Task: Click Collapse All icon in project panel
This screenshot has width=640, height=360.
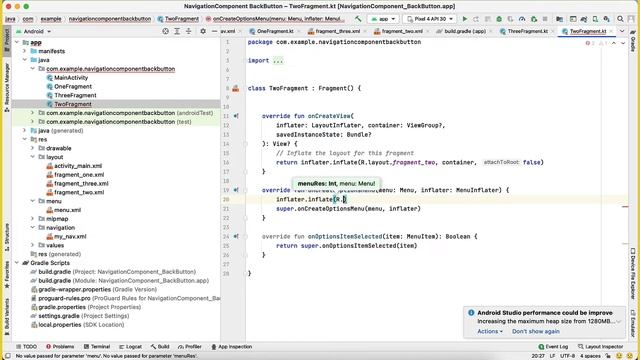Action: pyautogui.click(x=188, y=31)
